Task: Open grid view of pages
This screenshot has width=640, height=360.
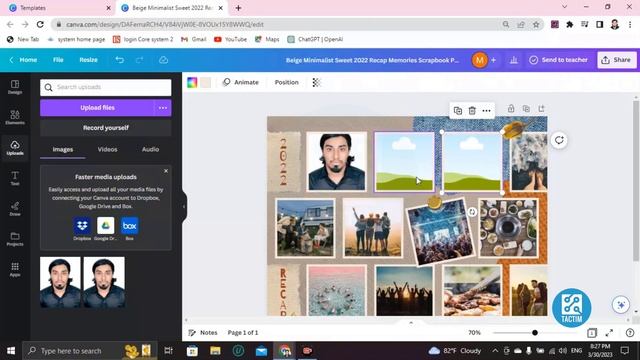Action: coord(592,333)
